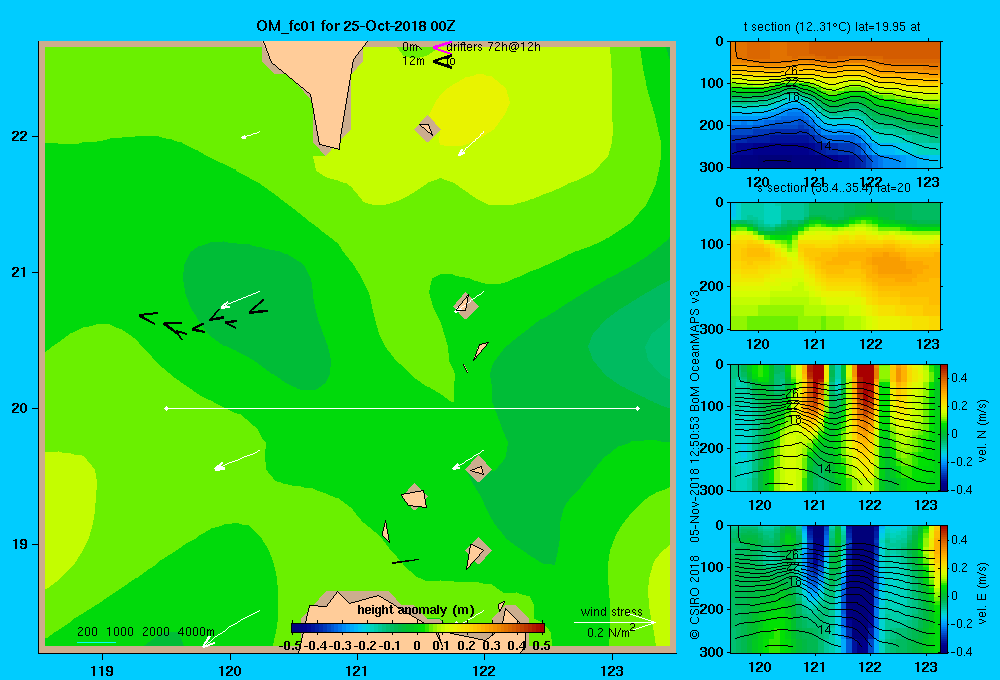Click the 's section' salinity panel title

click(834, 188)
